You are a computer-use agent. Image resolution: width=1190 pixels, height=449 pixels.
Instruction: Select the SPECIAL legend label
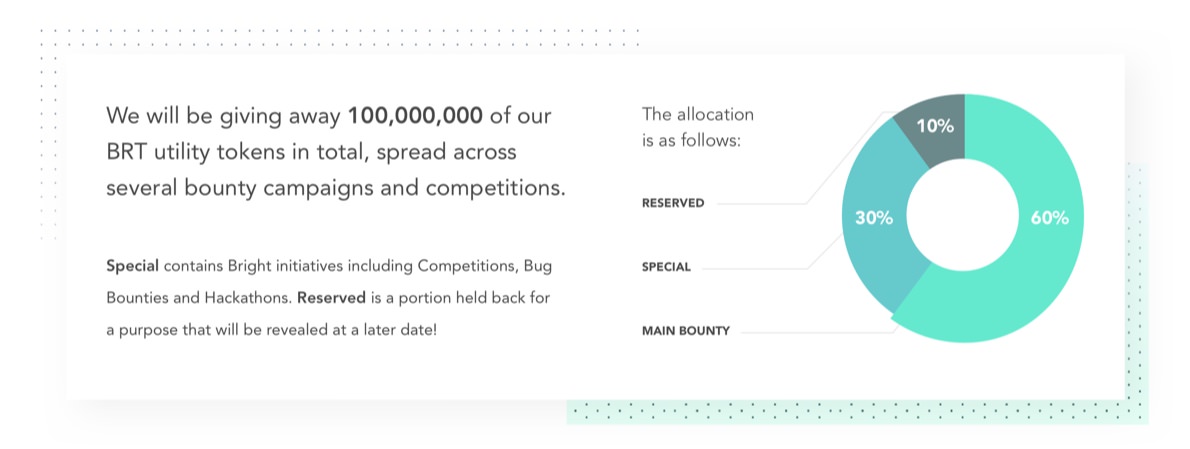pyautogui.click(x=666, y=267)
